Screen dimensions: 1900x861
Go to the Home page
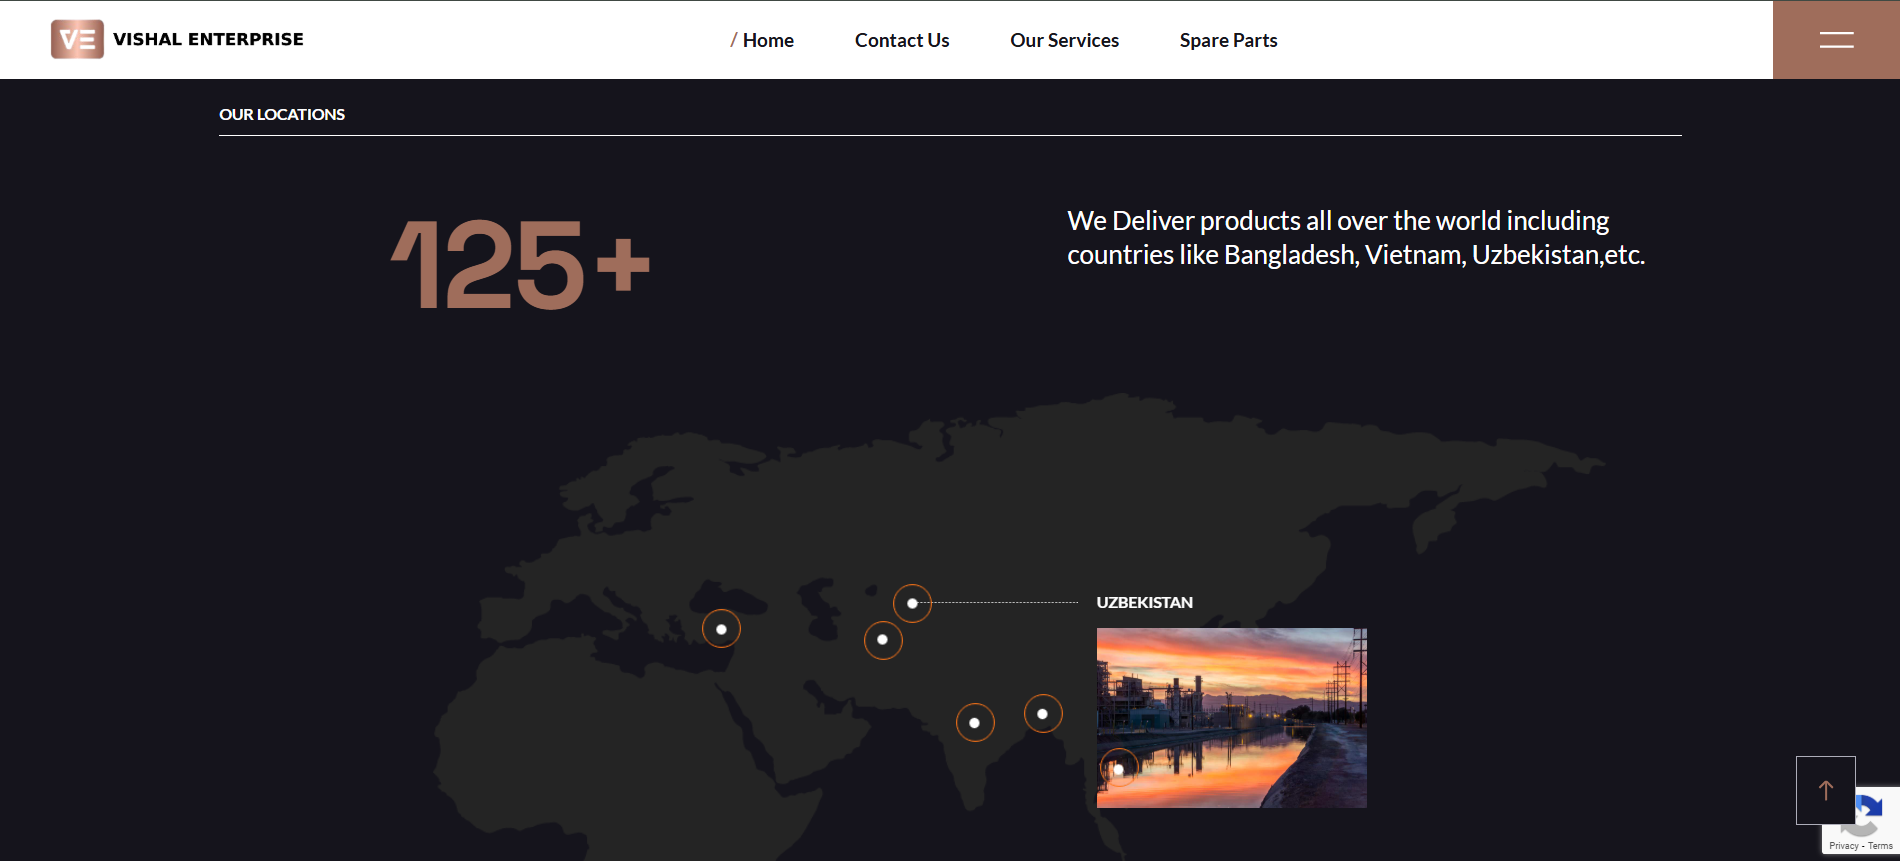point(767,40)
